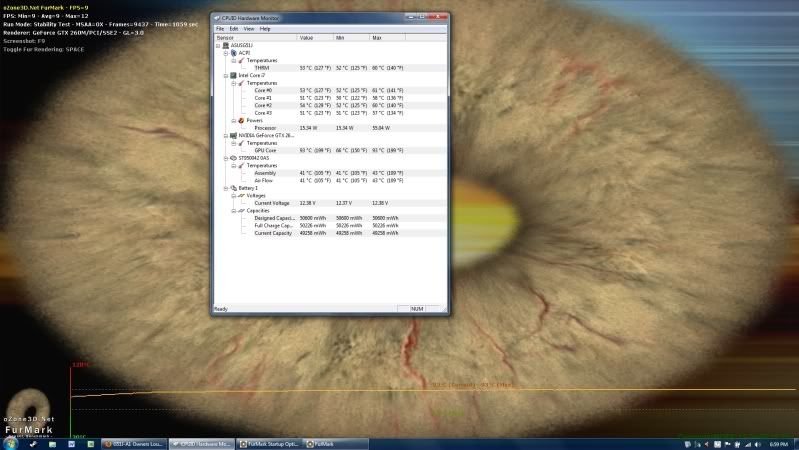Select the Current Capacity row

point(330,233)
